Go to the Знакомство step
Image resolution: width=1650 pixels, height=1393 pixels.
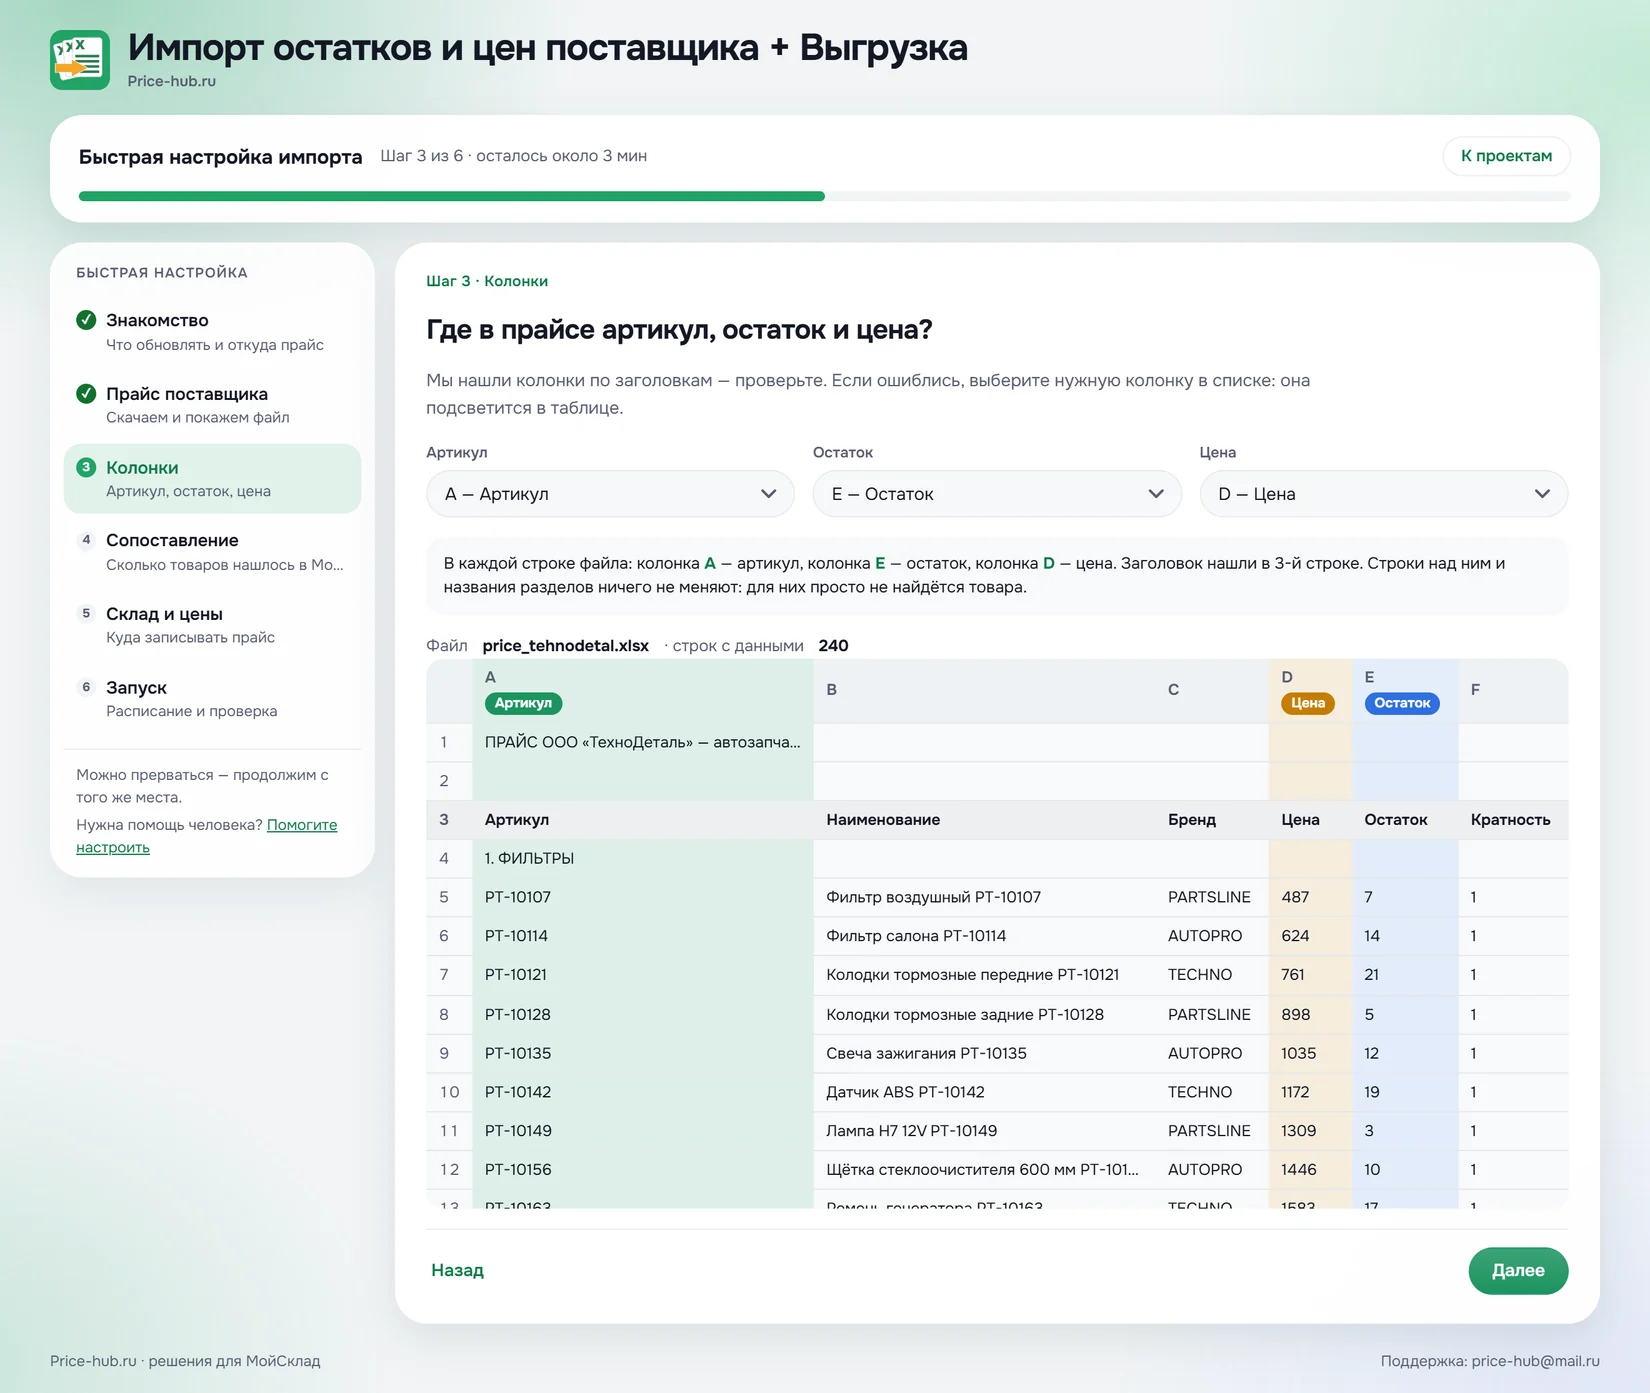(212, 332)
